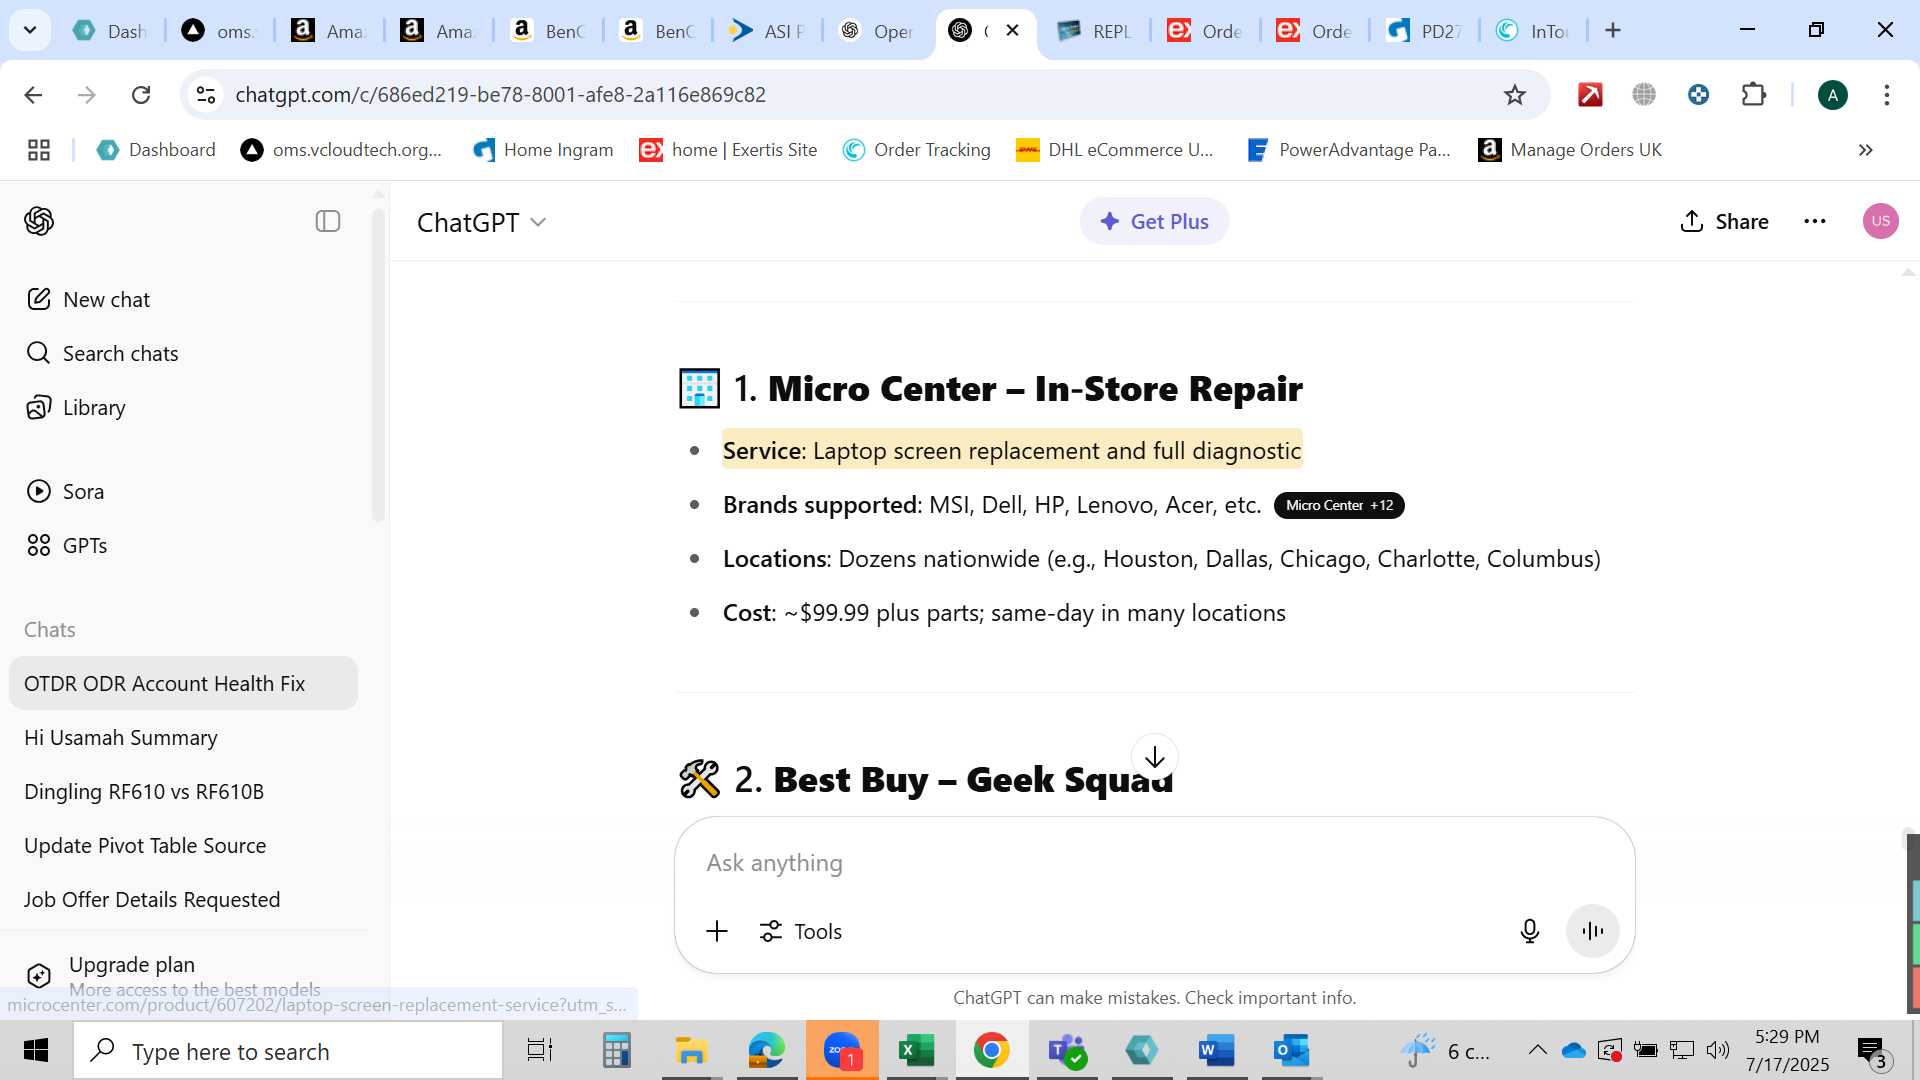This screenshot has height=1080, width=1920.
Task: Switch to the PD27 browser tab
Action: pyautogui.click(x=1424, y=31)
